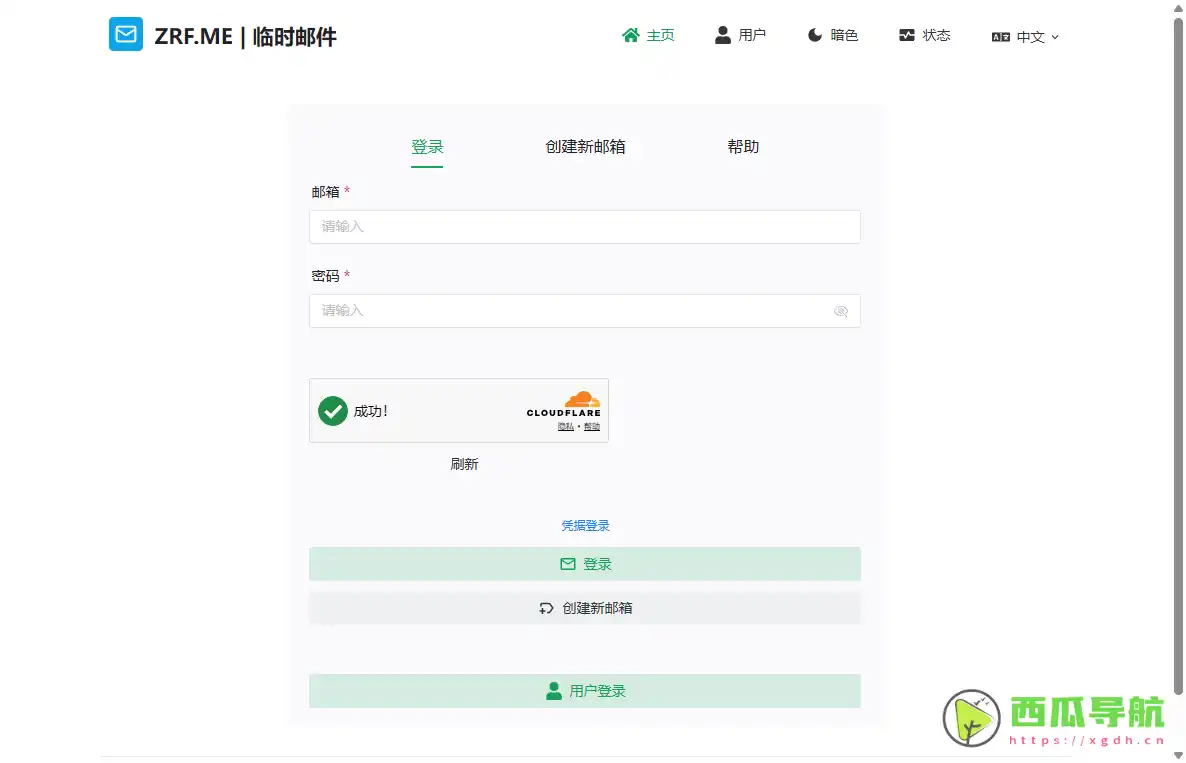The width and height of the screenshot is (1186, 763).
Task: Click the 用户登录 button
Action: pyautogui.click(x=585, y=691)
